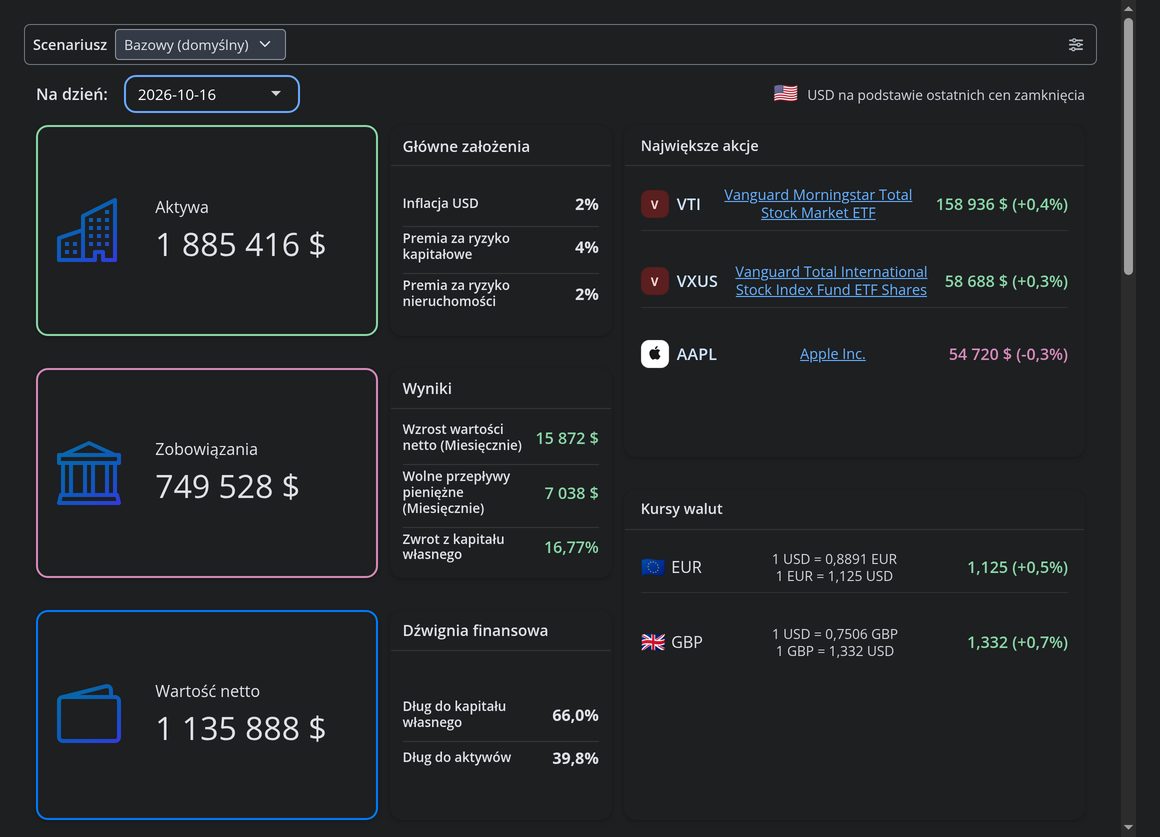Click the 'Największe akcje' heading
1160x837 pixels.
coord(699,146)
